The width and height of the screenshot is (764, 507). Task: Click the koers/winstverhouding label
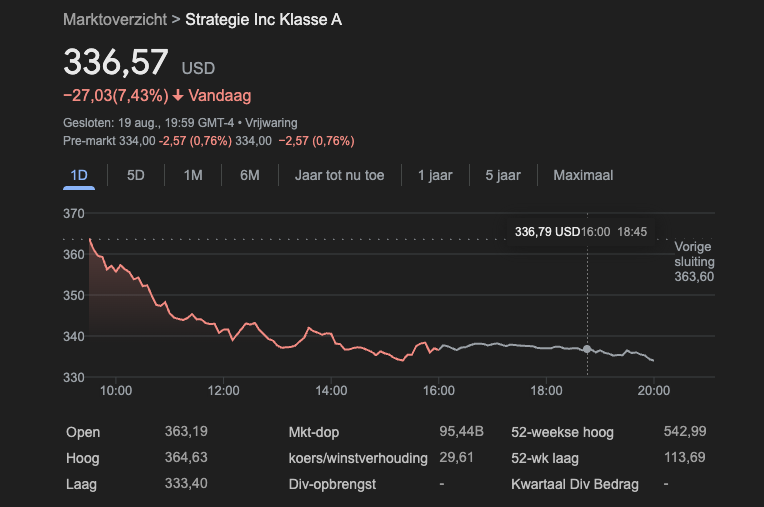358,458
